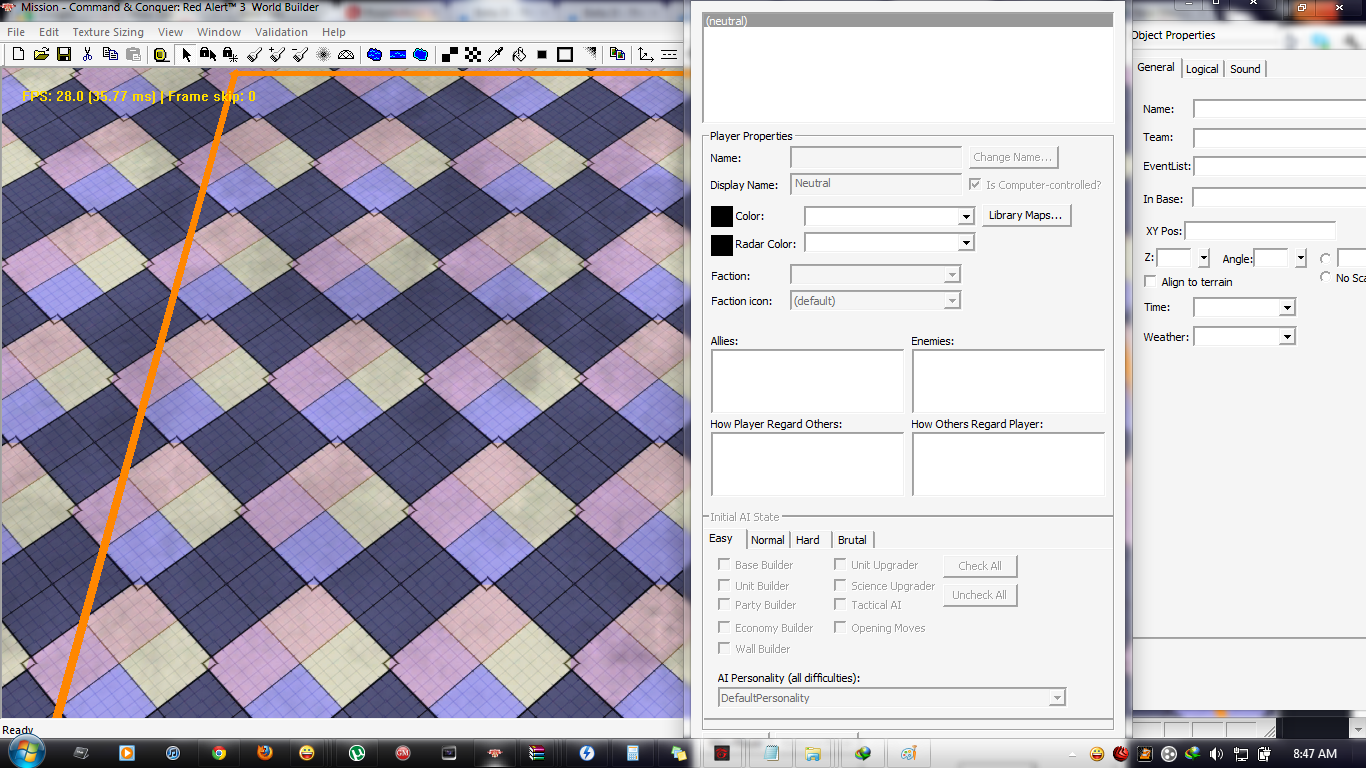
Task: Click the Open folder toolbar icon
Action: [x=41, y=54]
